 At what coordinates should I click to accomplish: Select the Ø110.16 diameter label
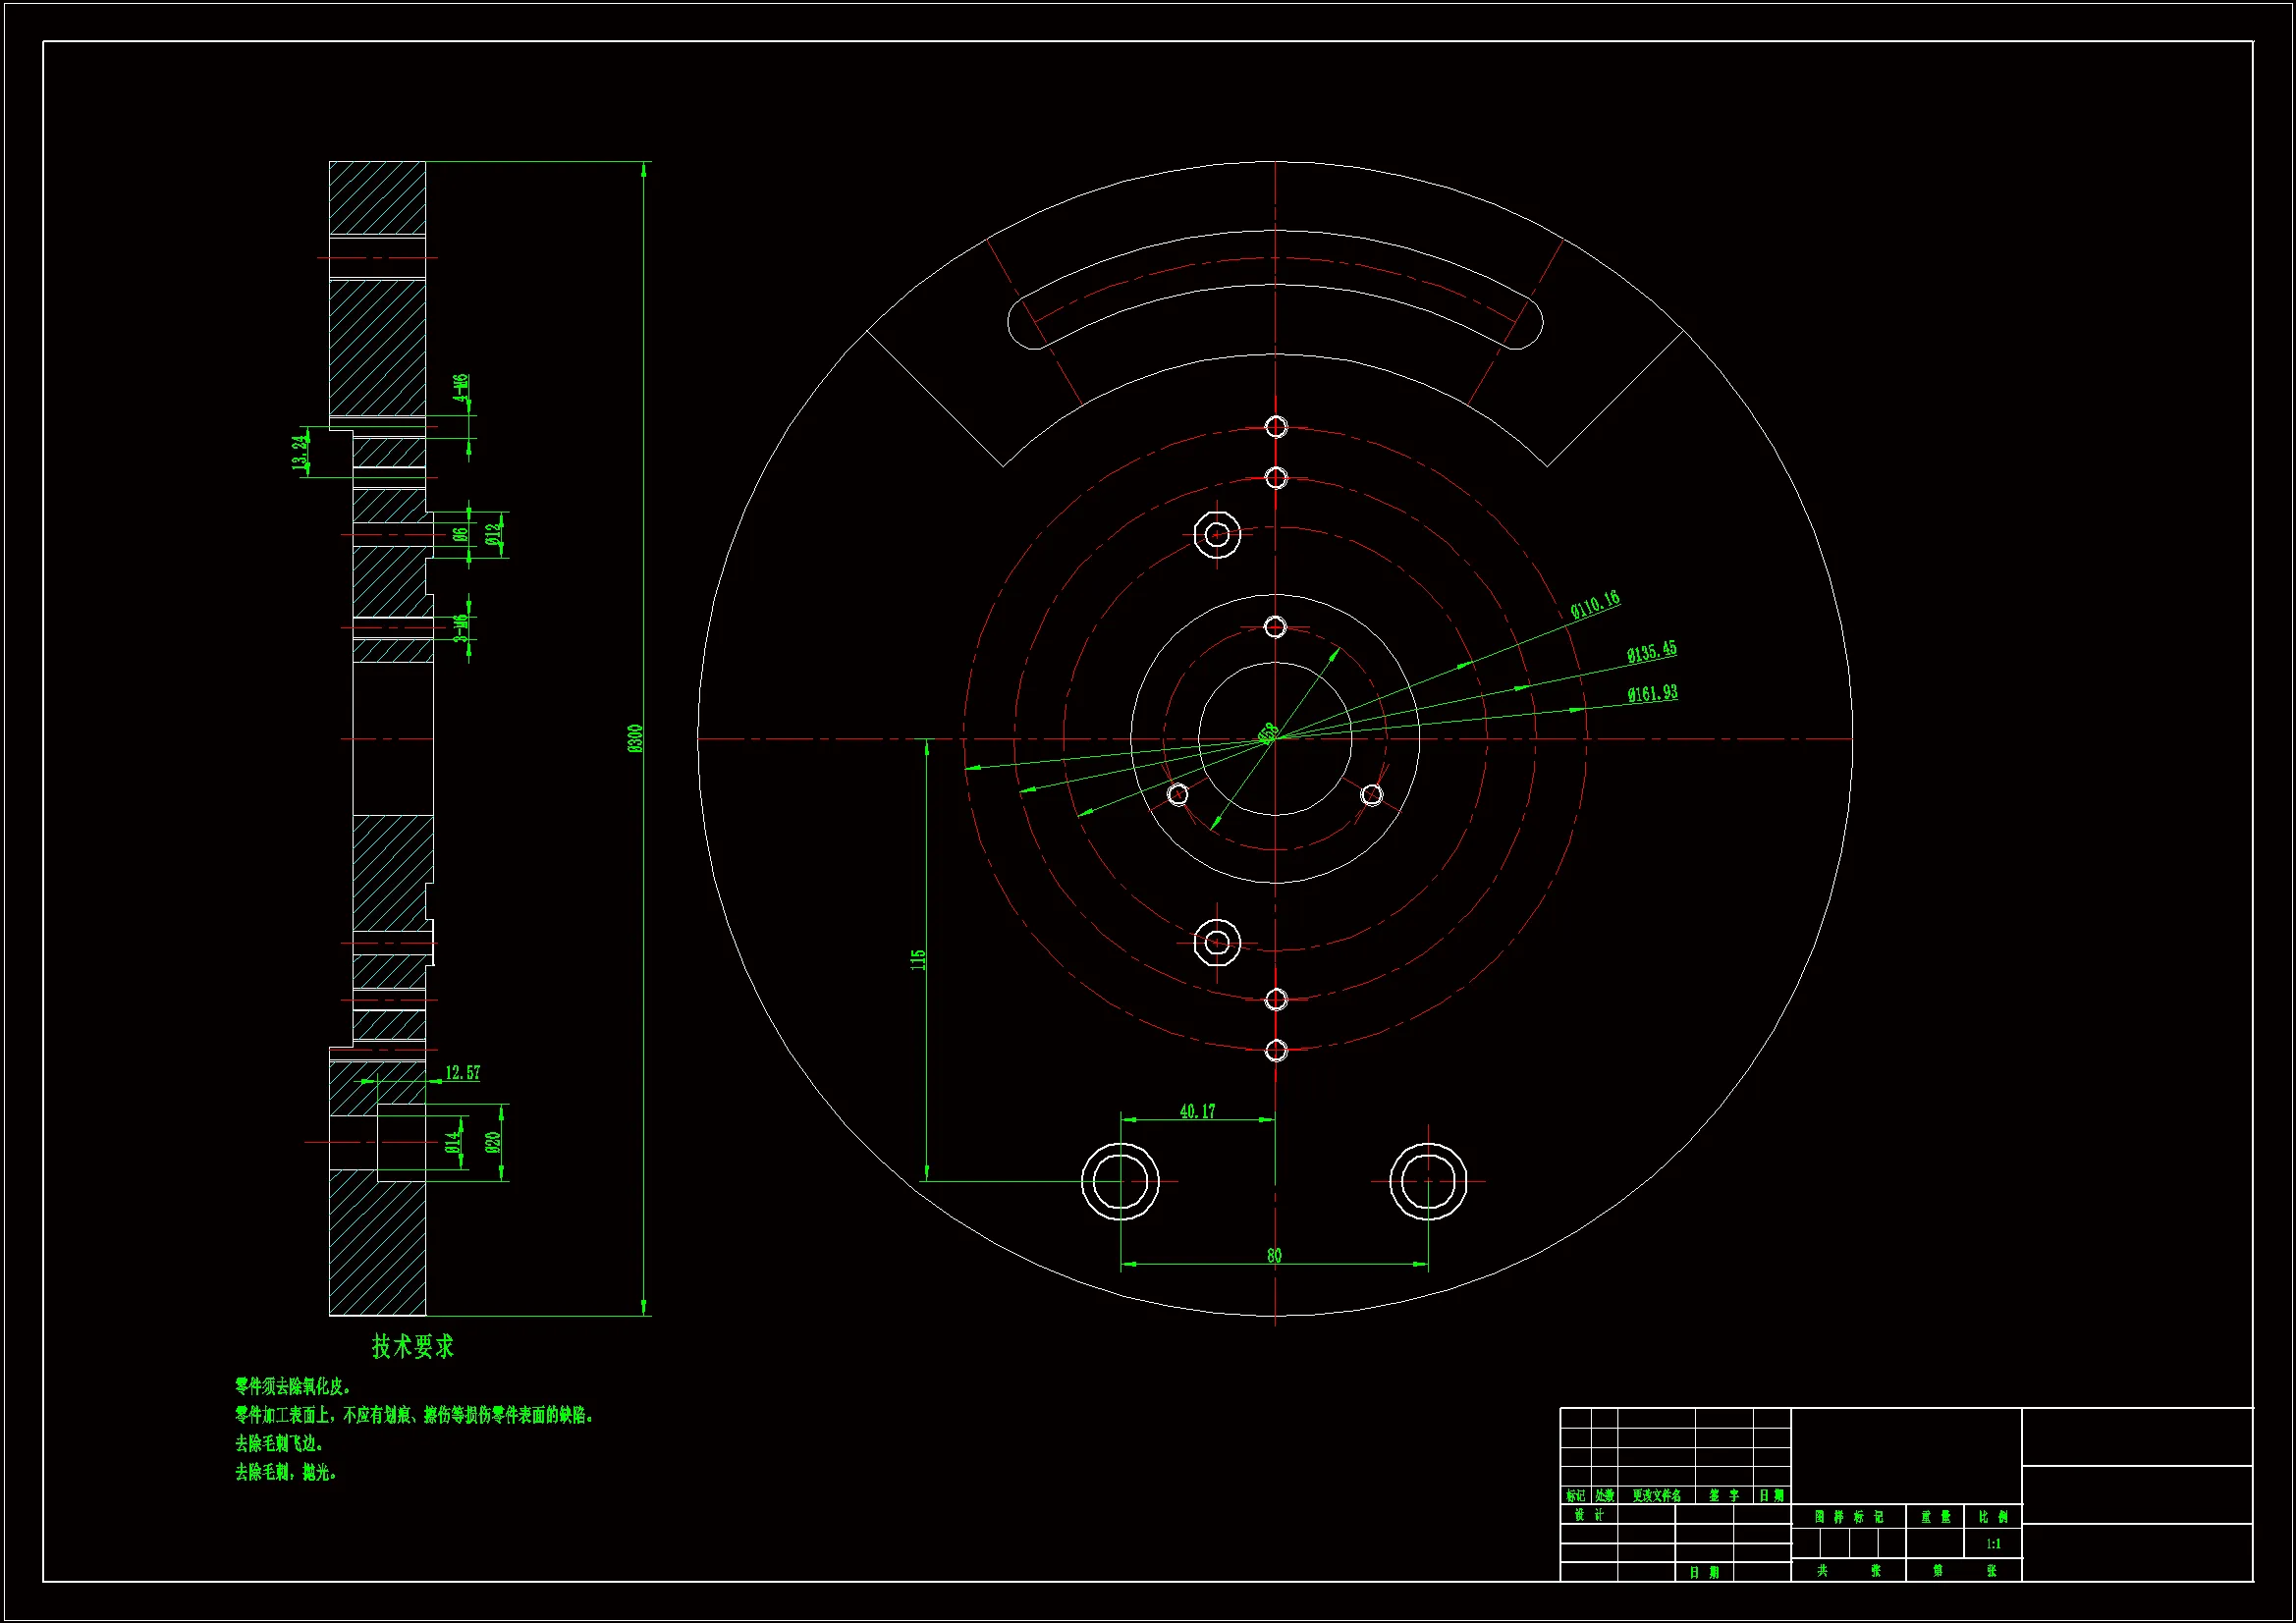pos(1594,605)
